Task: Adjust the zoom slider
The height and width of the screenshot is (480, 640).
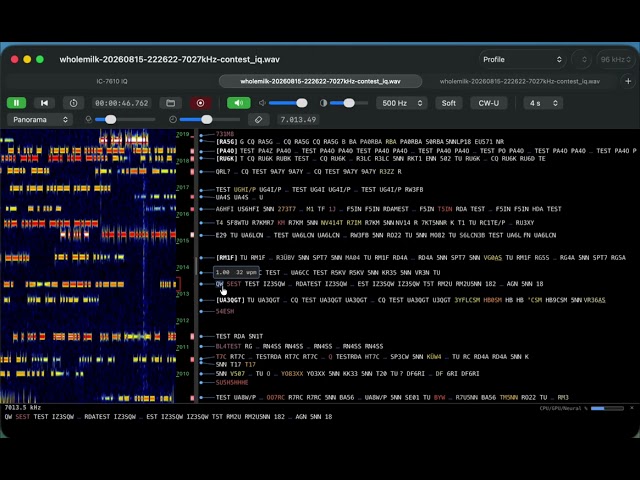Action: tap(125, 120)
